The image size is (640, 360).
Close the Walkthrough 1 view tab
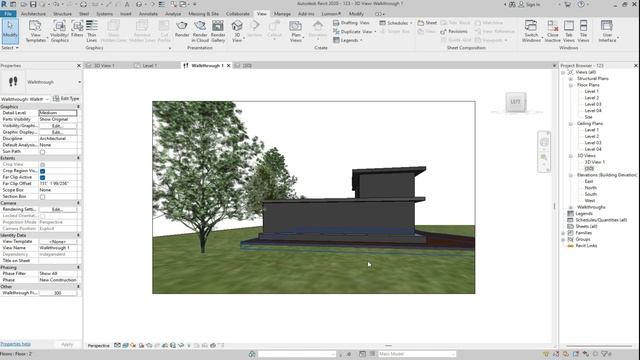pyautogui.click(x=229, y=65)
